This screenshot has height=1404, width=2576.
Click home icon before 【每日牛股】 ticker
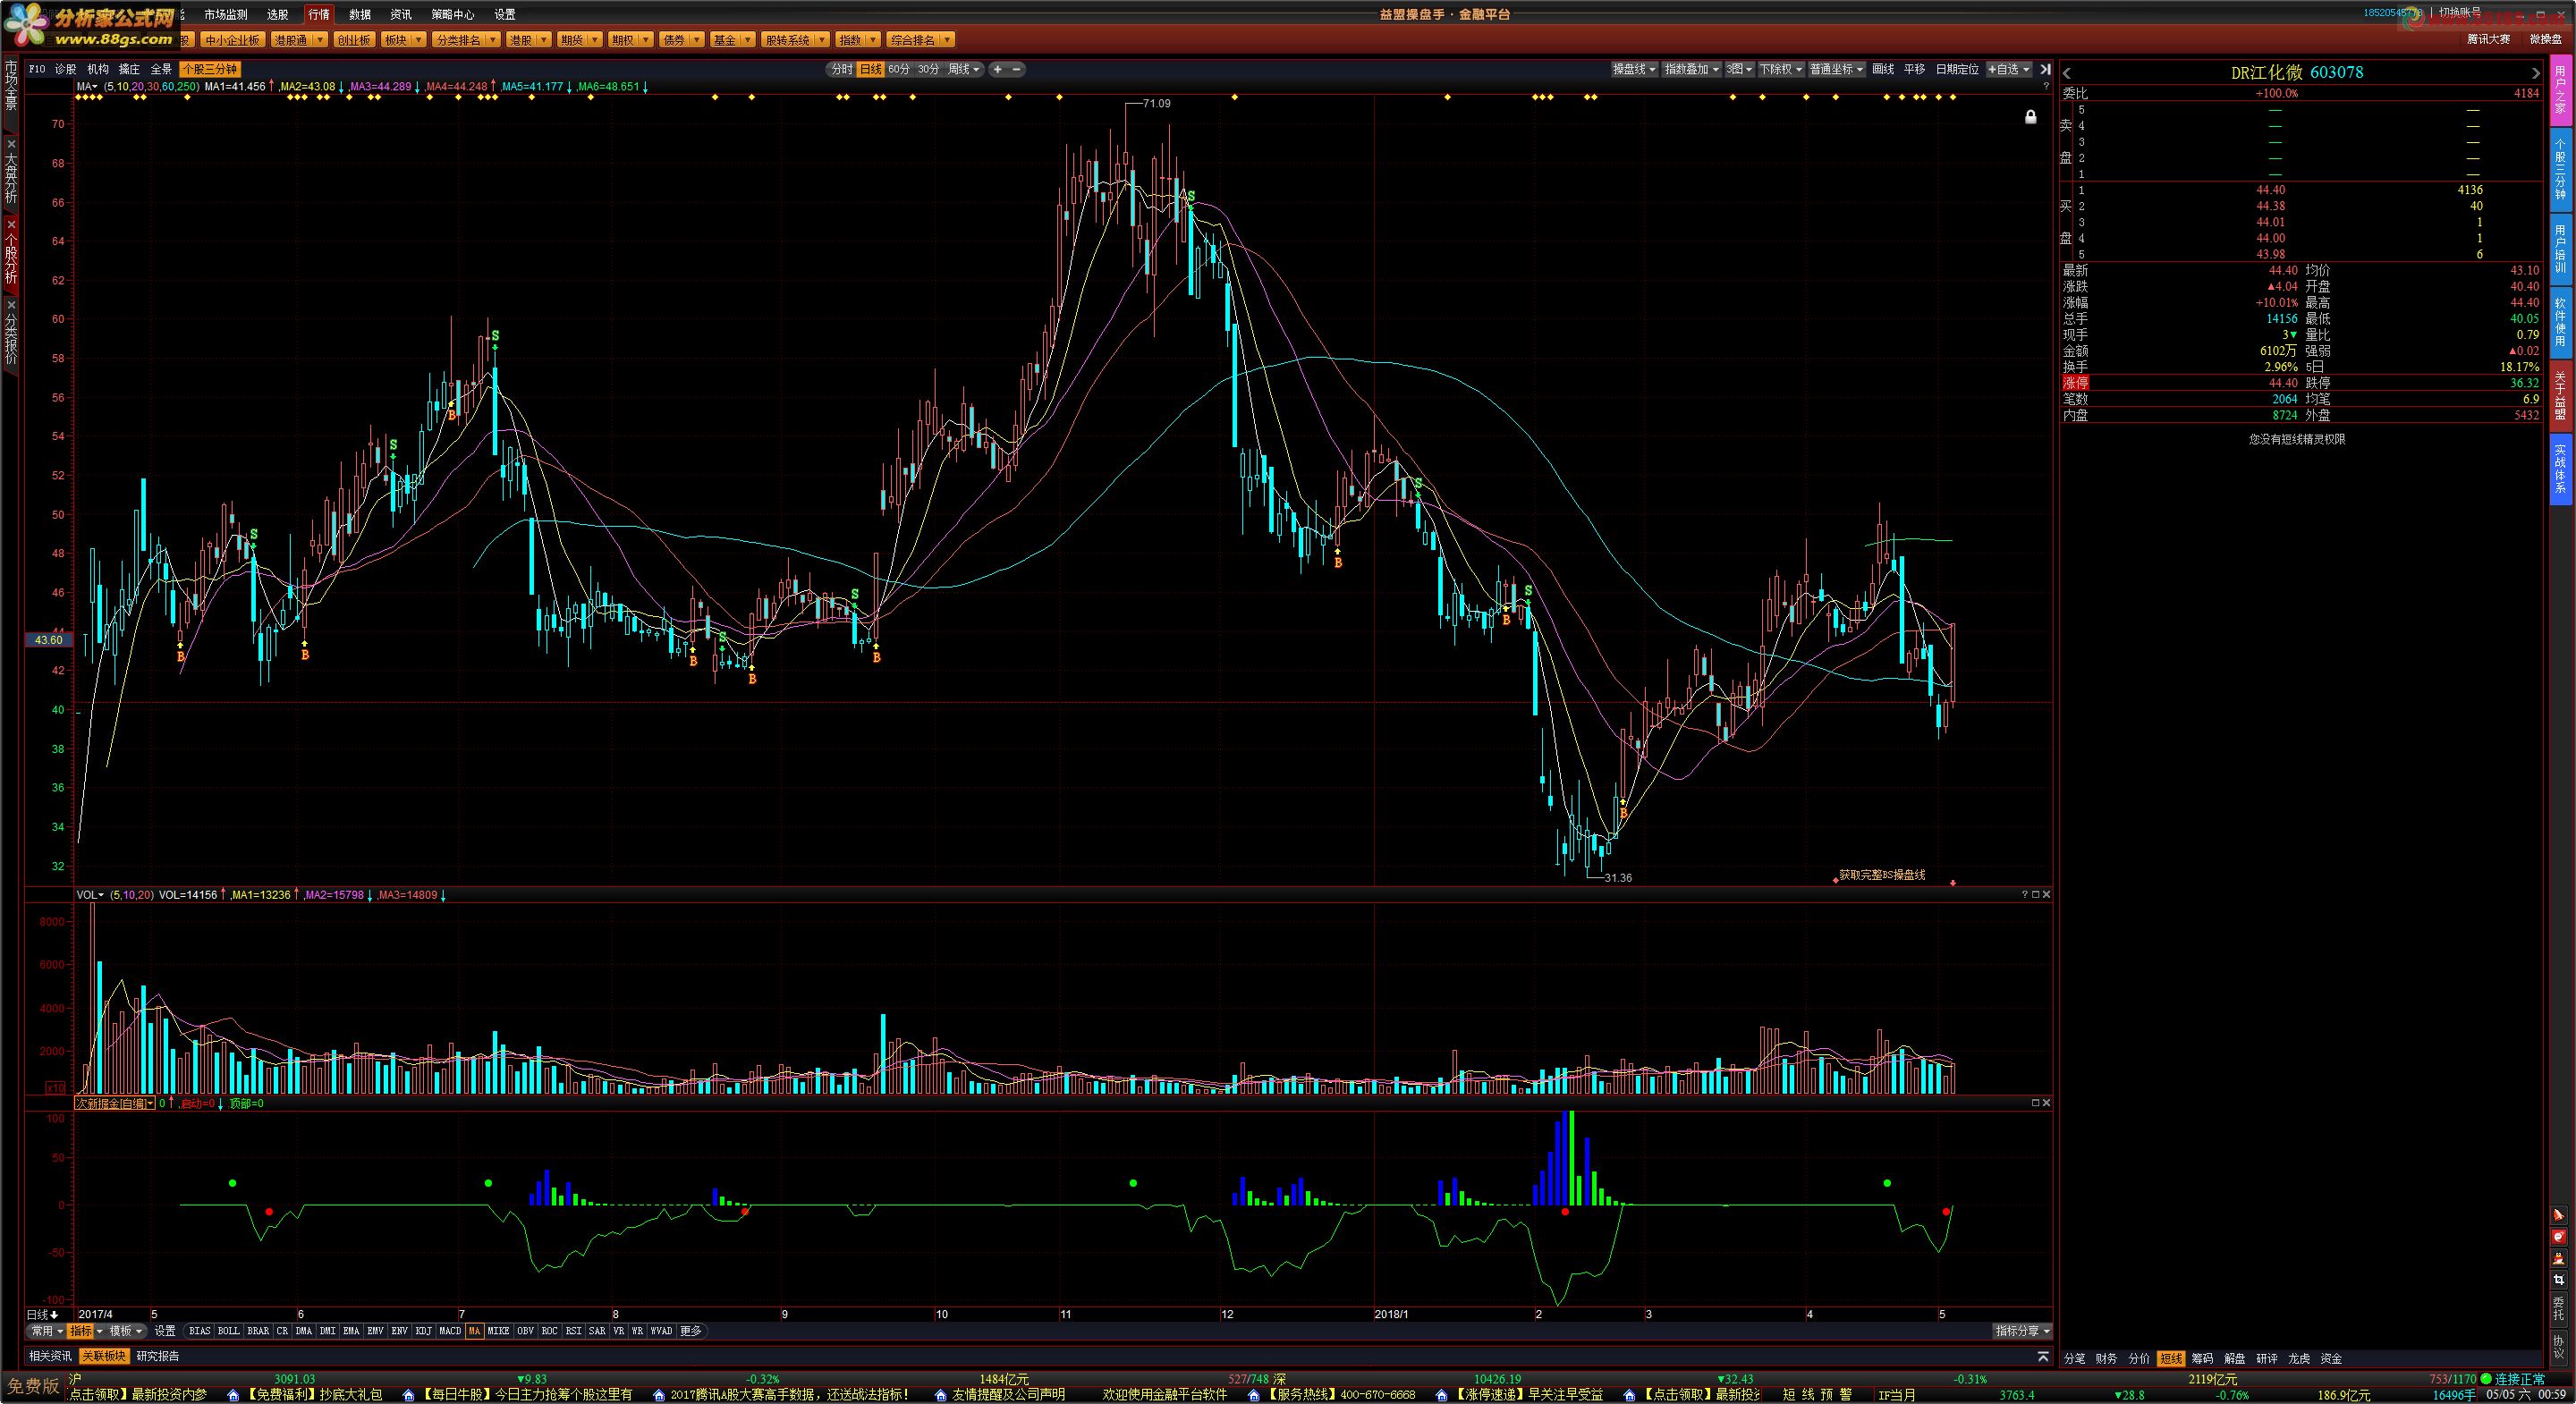[x=407, y=1395]
